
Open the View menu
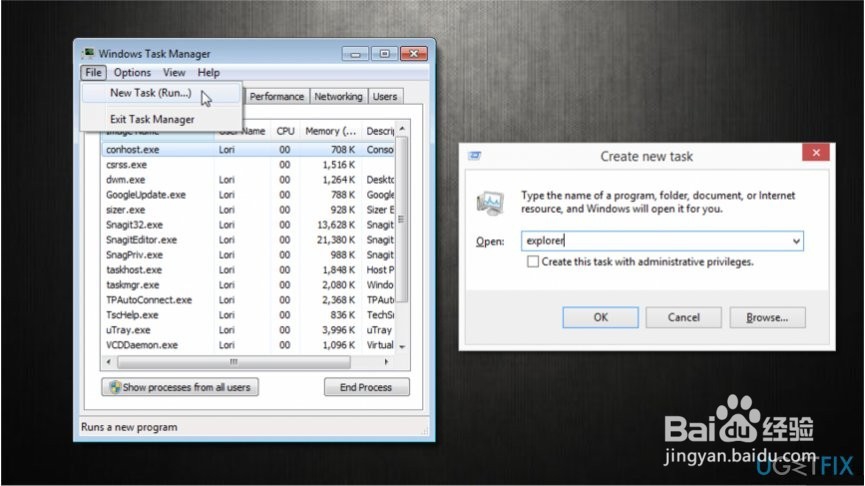174,72
